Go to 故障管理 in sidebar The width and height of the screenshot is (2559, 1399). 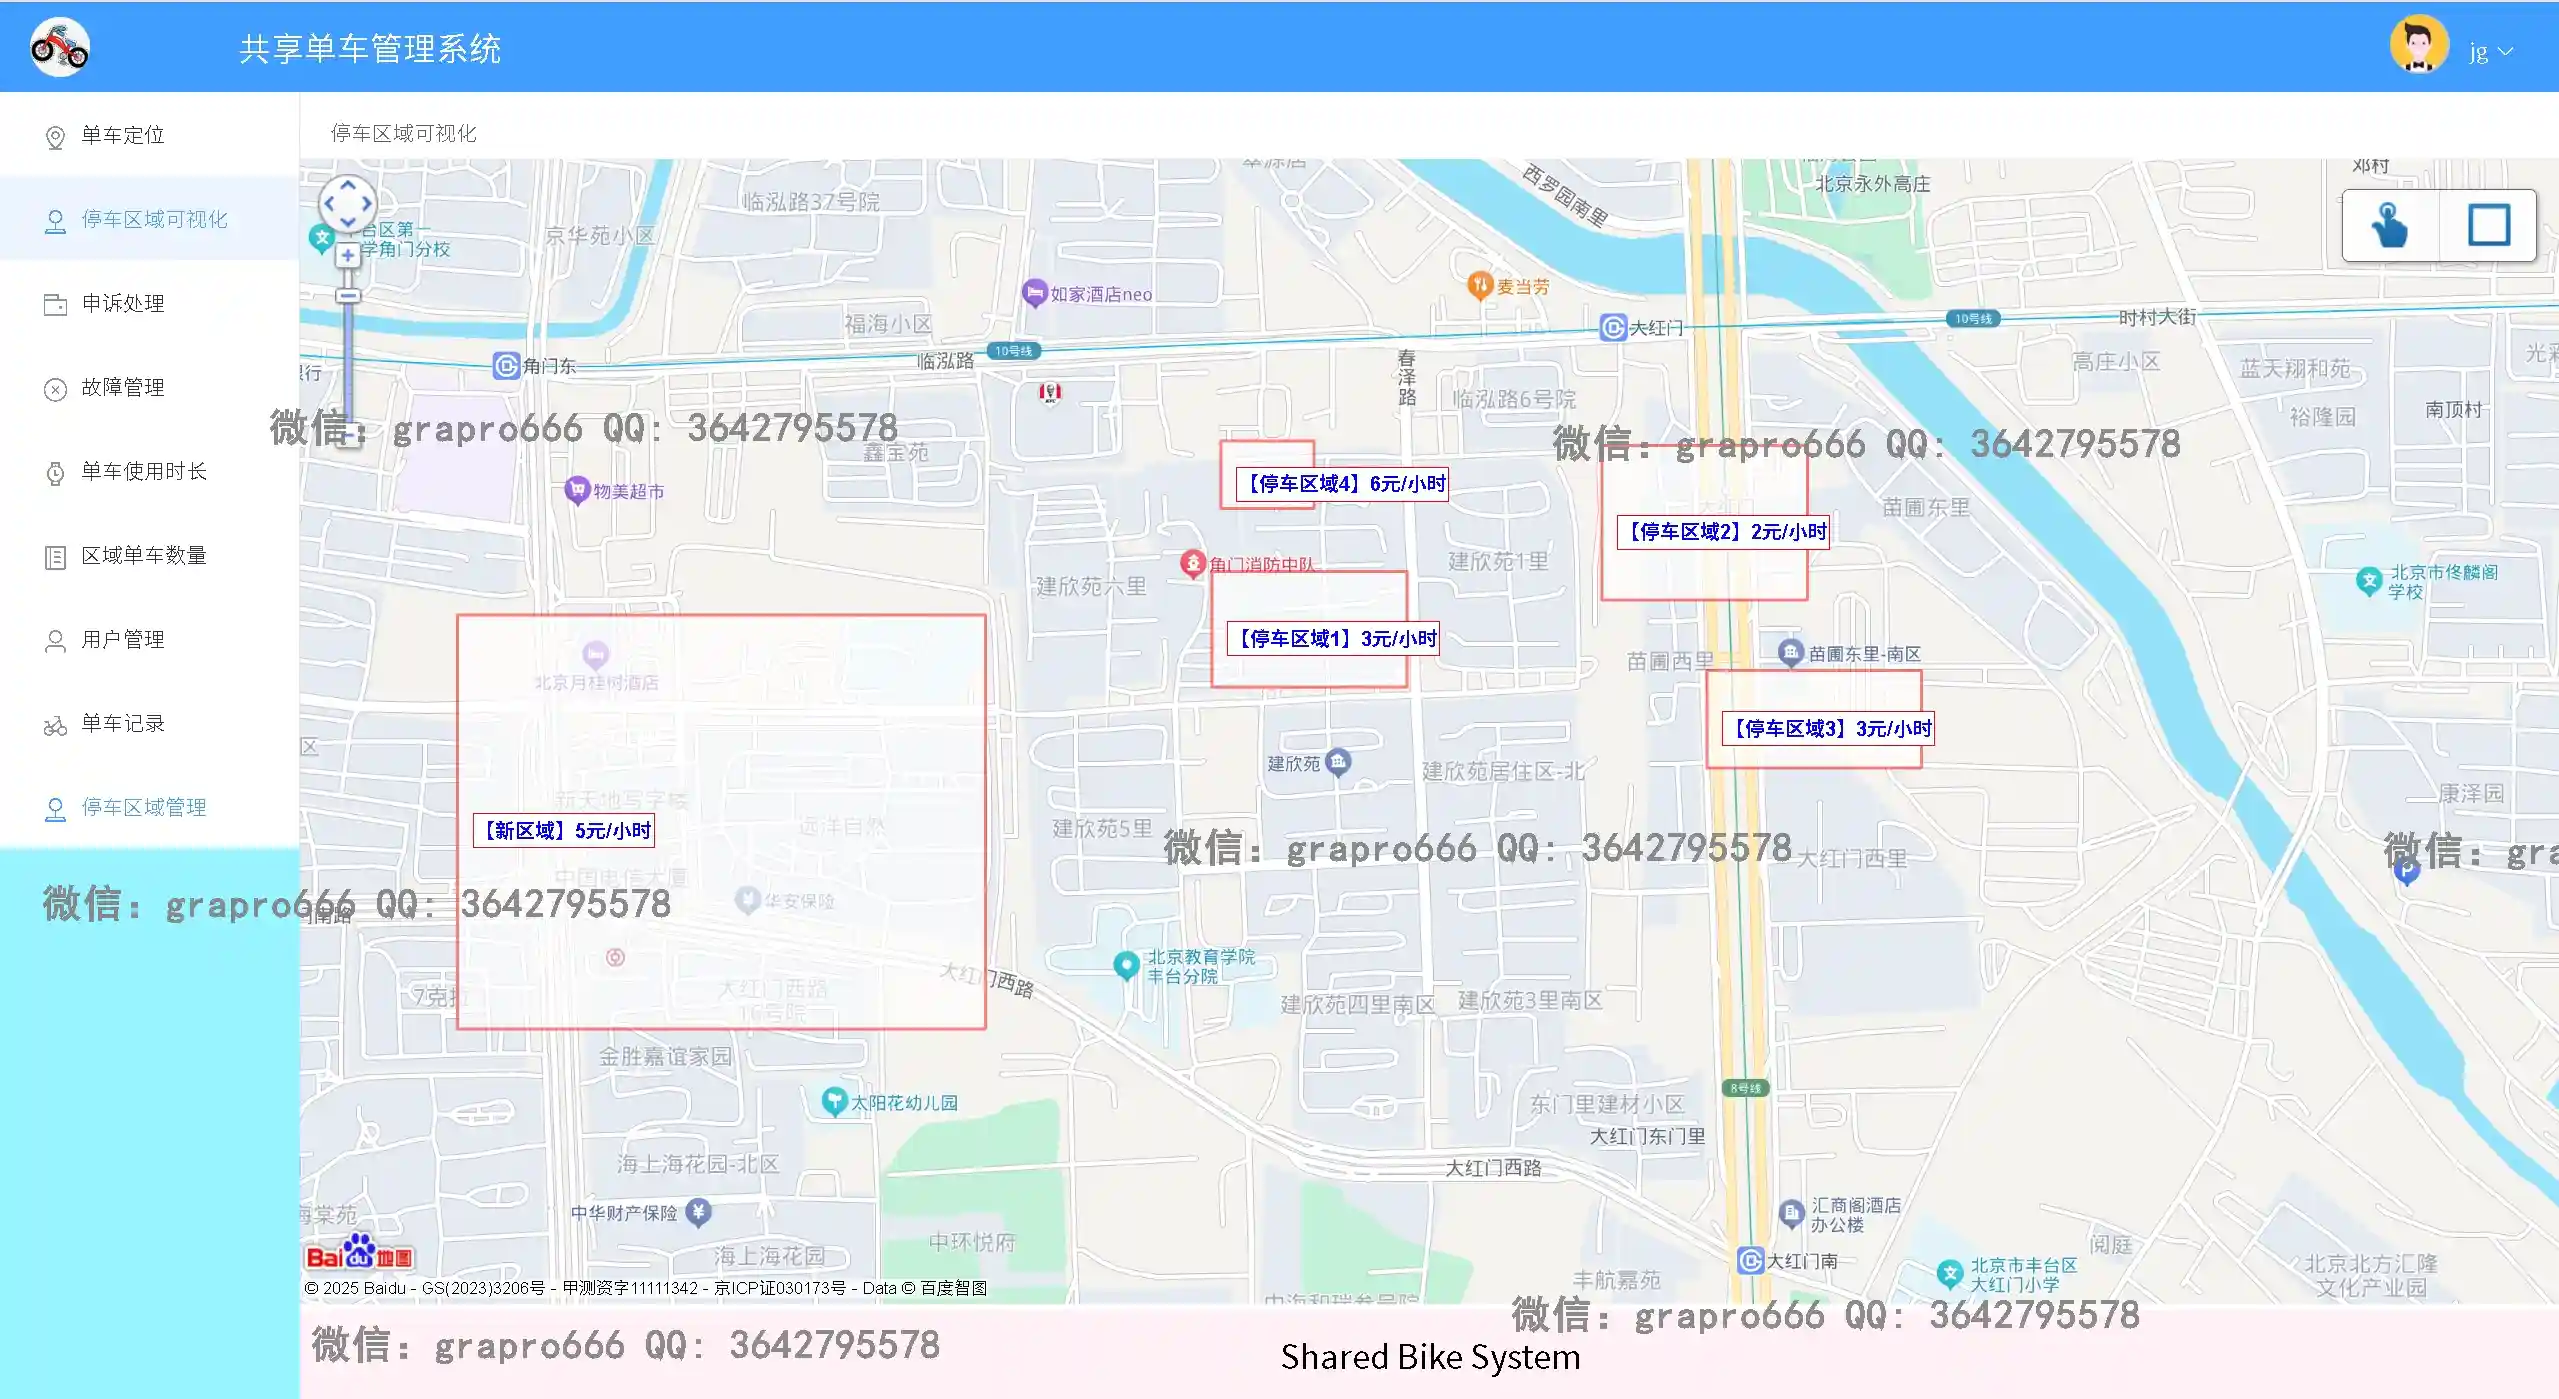[122, 387]
